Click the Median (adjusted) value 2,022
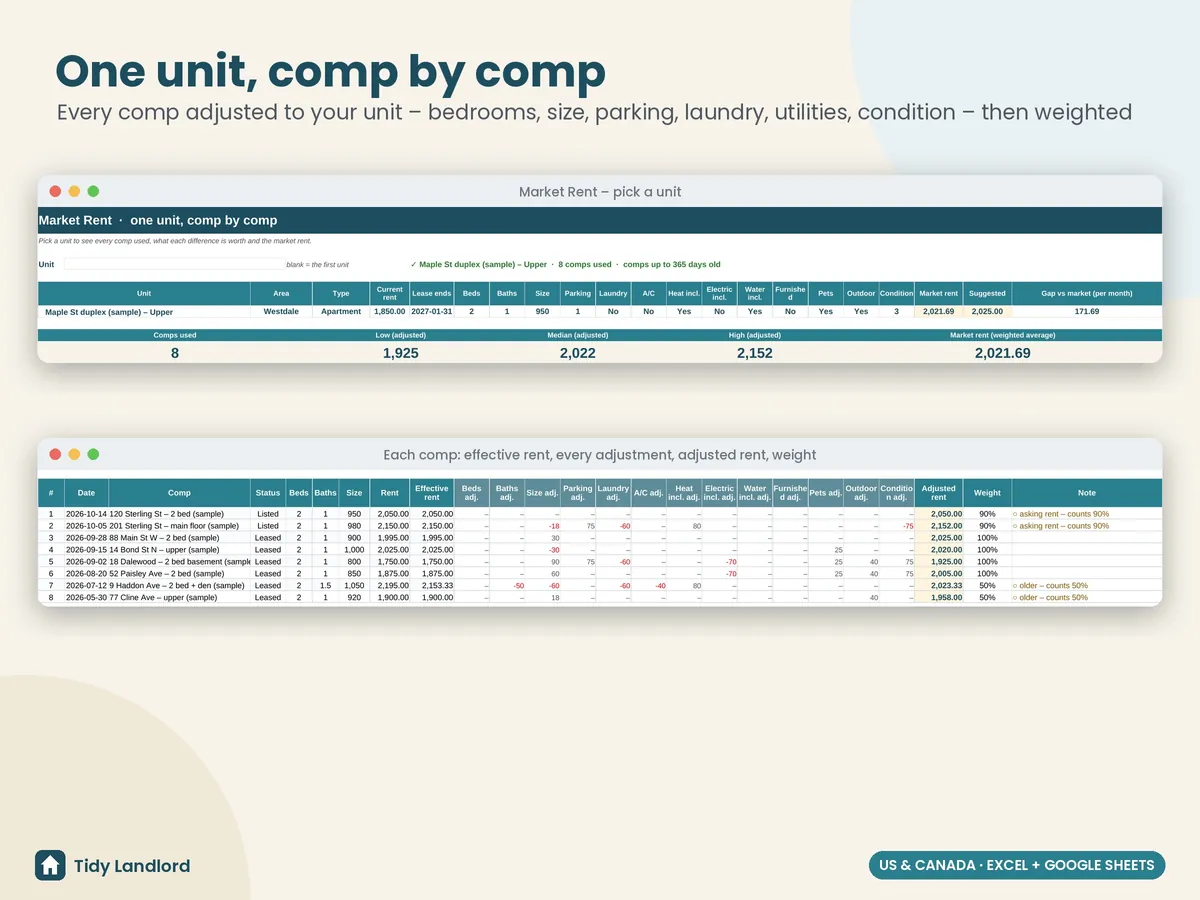1200x900 pixels. pos(577,353)
